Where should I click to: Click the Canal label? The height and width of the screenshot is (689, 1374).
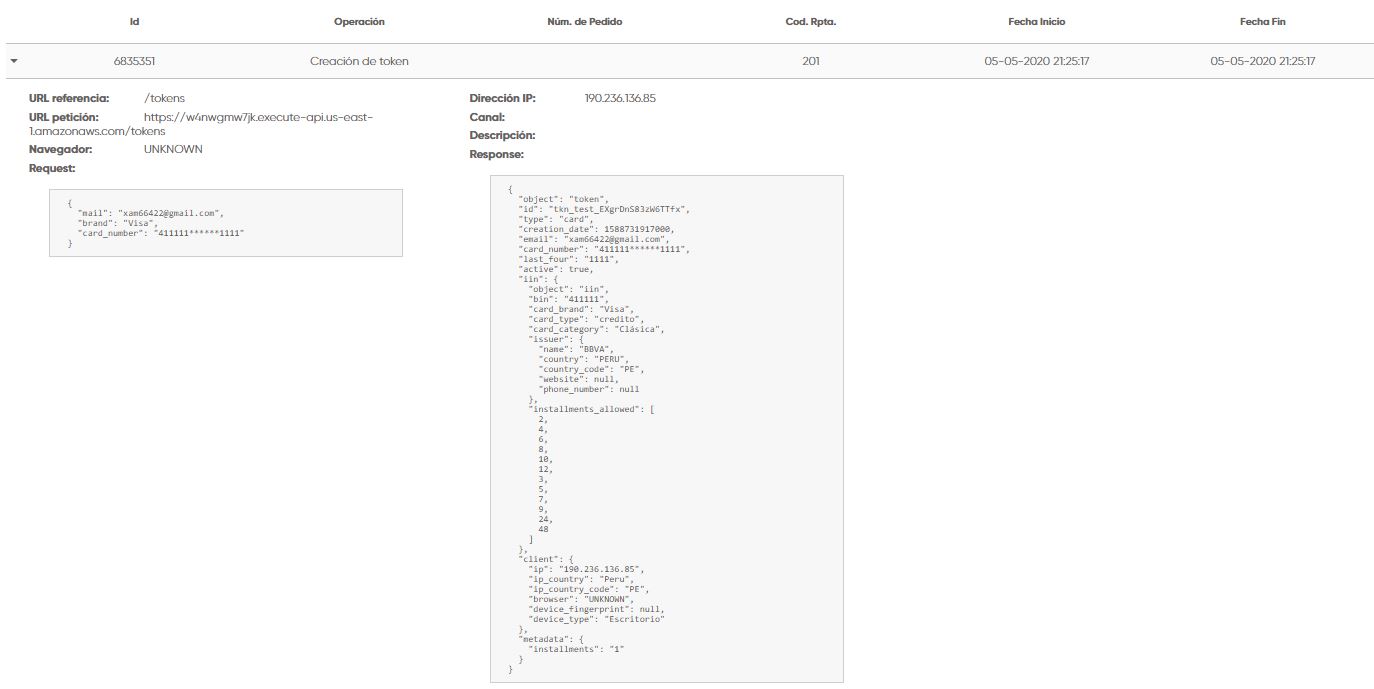pos(487,117)
